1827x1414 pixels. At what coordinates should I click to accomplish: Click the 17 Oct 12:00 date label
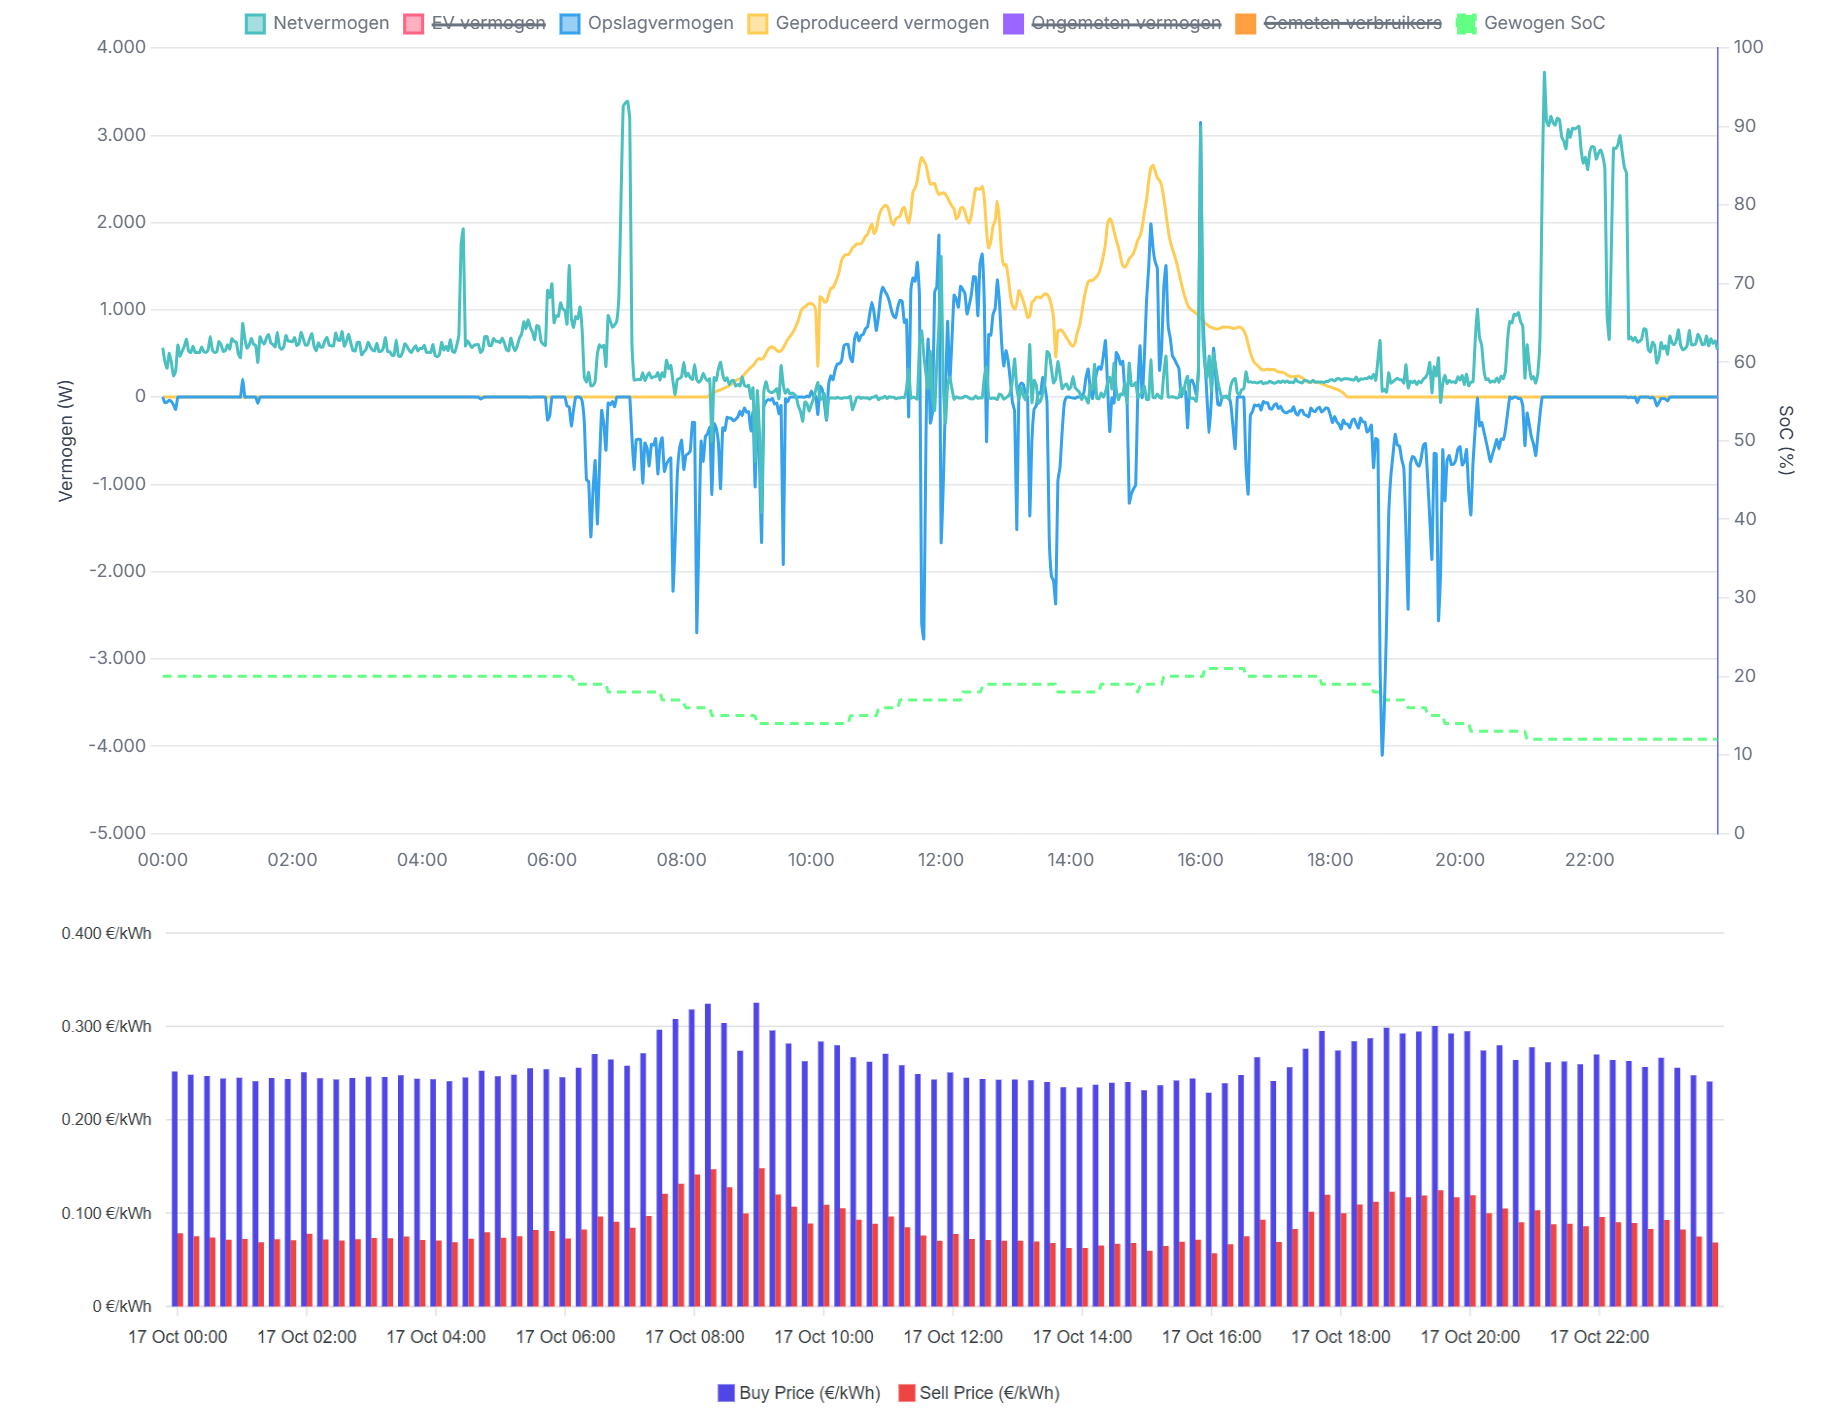click(x=953, y=1337)
